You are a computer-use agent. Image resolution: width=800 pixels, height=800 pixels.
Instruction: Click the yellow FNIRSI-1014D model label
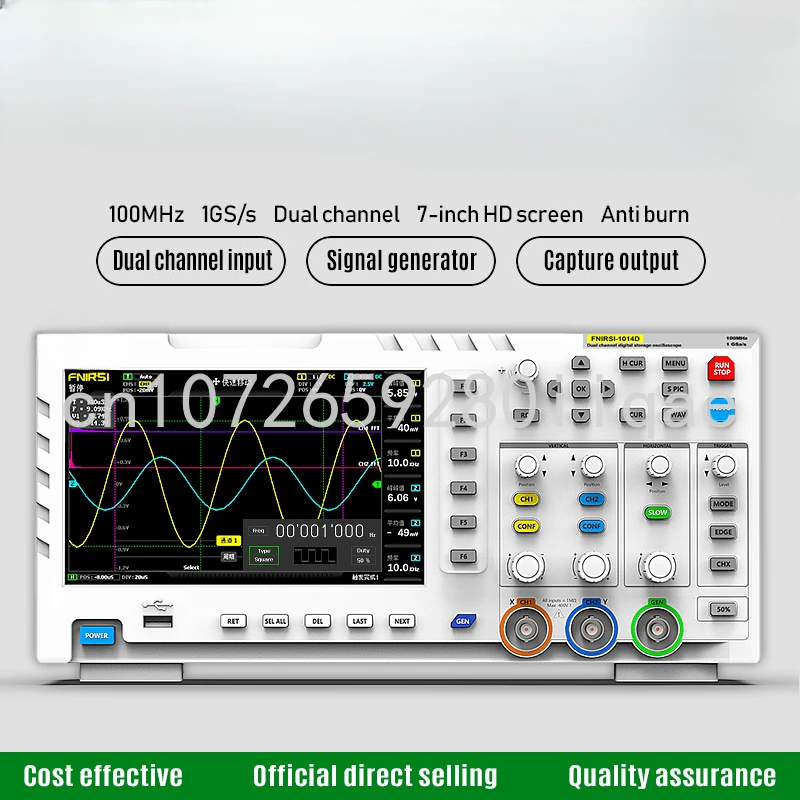(614, 338)
